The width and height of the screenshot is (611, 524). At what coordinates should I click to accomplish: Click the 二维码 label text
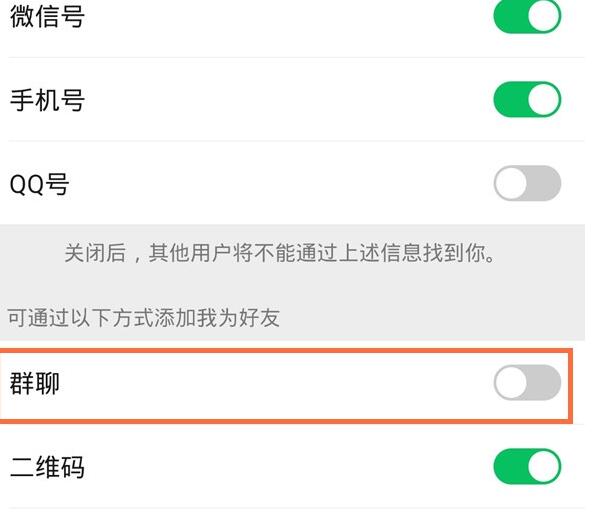(47, 467)
